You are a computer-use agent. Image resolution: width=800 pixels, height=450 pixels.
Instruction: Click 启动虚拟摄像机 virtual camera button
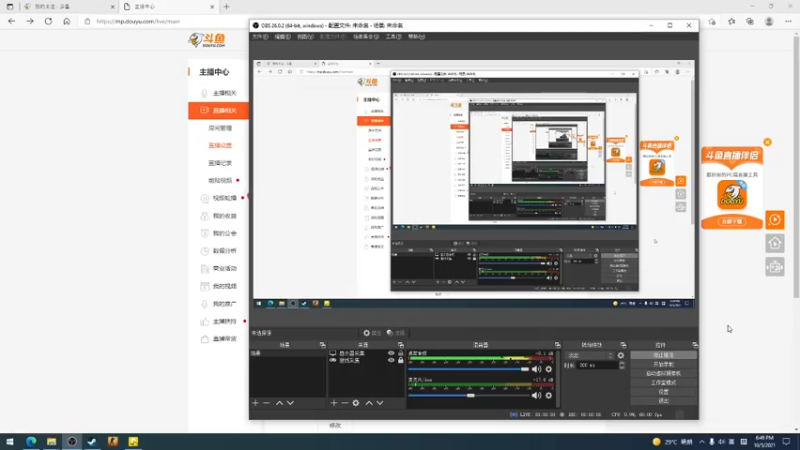(663, 373)
